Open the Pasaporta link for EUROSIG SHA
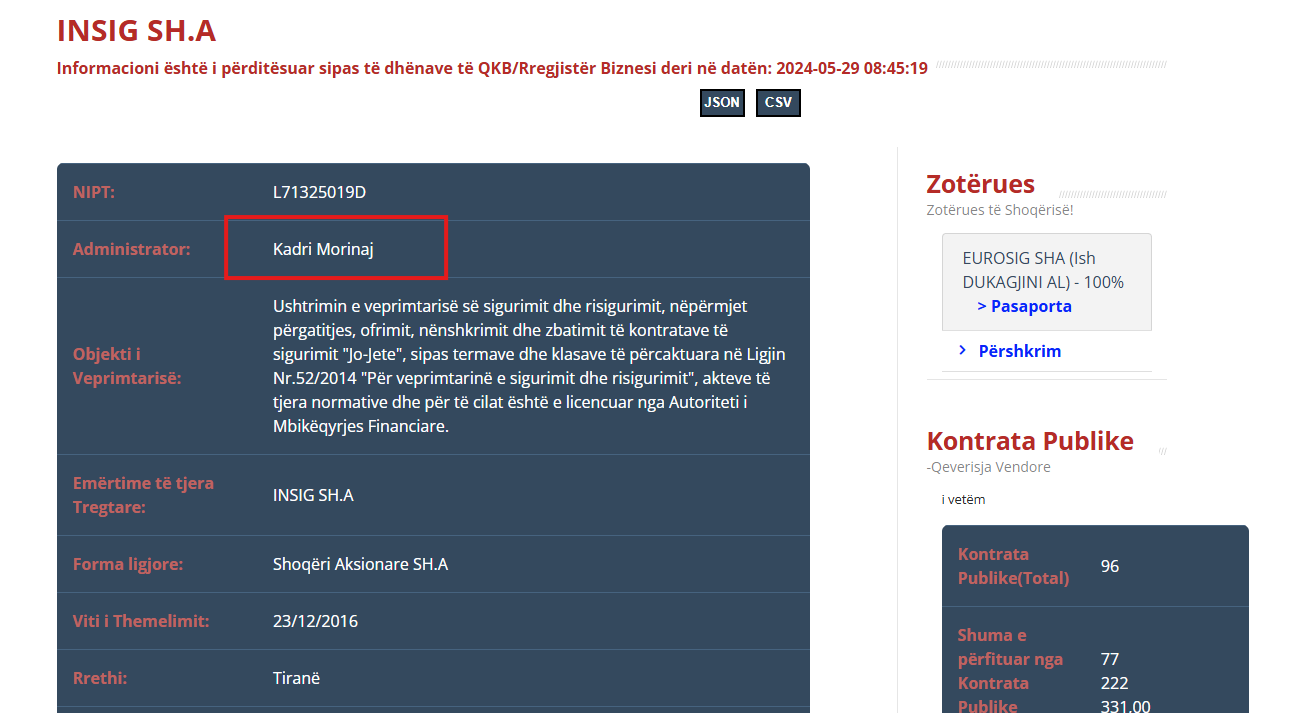This screenshot has width=1299, height=713. pyautogui.click(x=1024, y=306)
